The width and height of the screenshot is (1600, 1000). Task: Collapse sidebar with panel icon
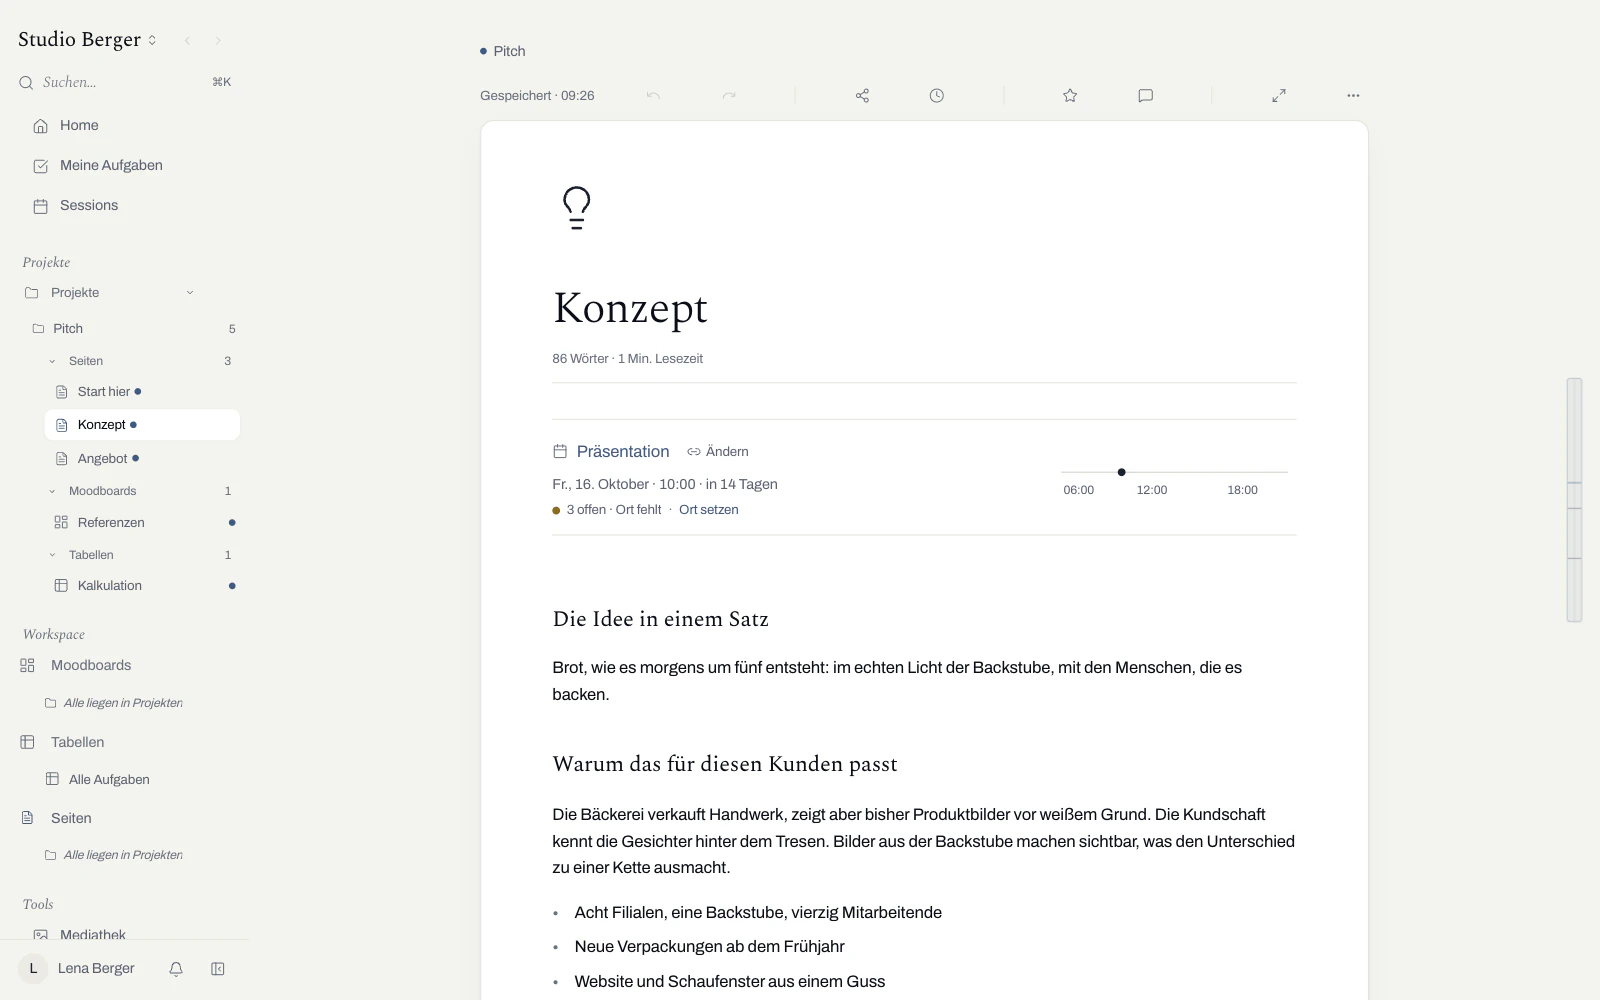pos(218,969)
